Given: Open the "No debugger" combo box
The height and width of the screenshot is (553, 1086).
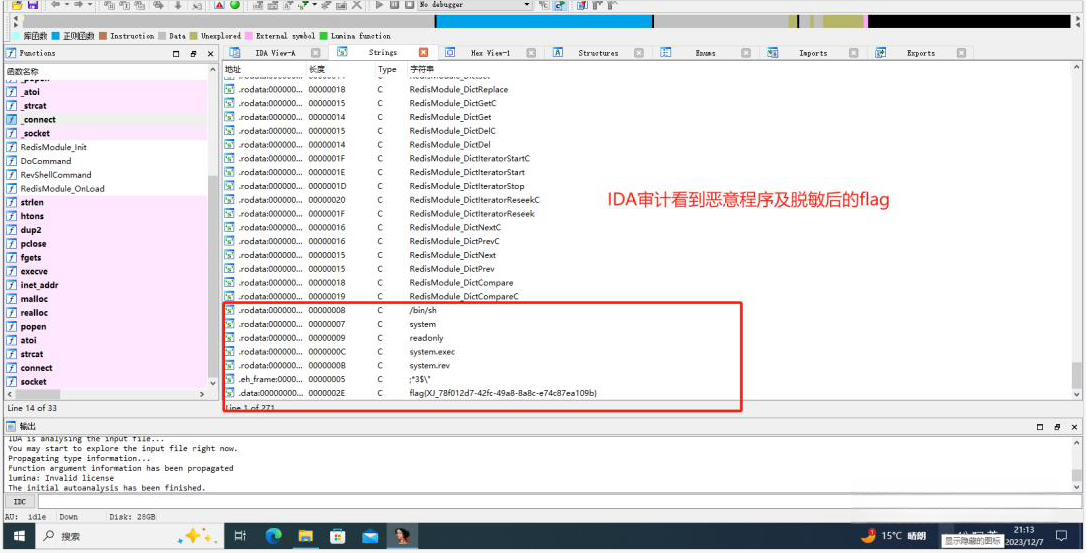Looking at the screenshot, I should 475,5.
